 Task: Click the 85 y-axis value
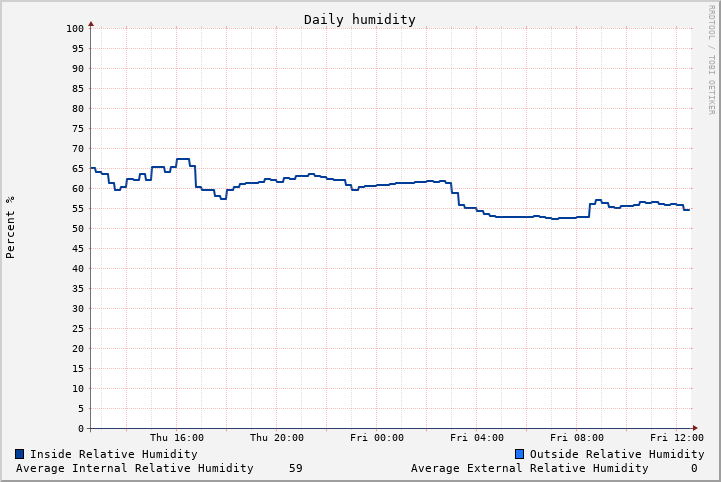click(x=78, y=88)
